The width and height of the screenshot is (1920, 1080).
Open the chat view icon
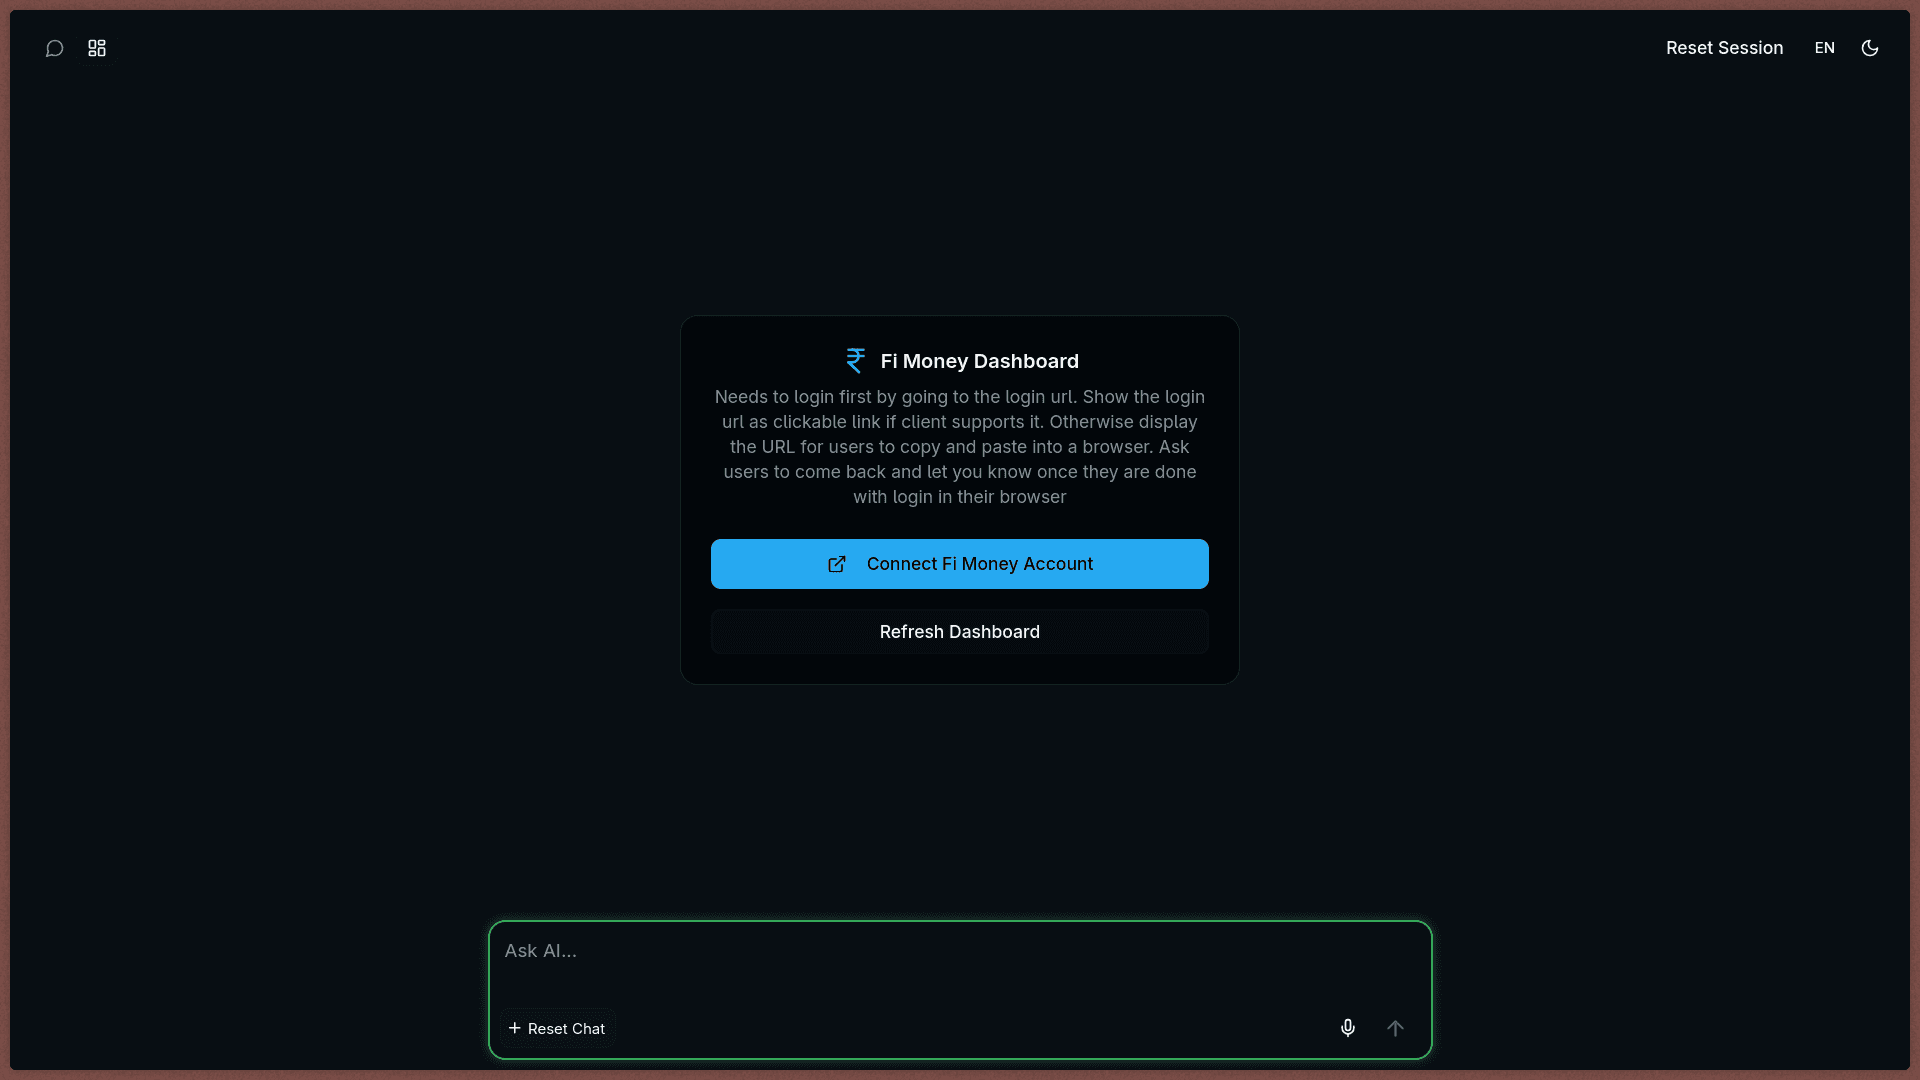point(55,48)
